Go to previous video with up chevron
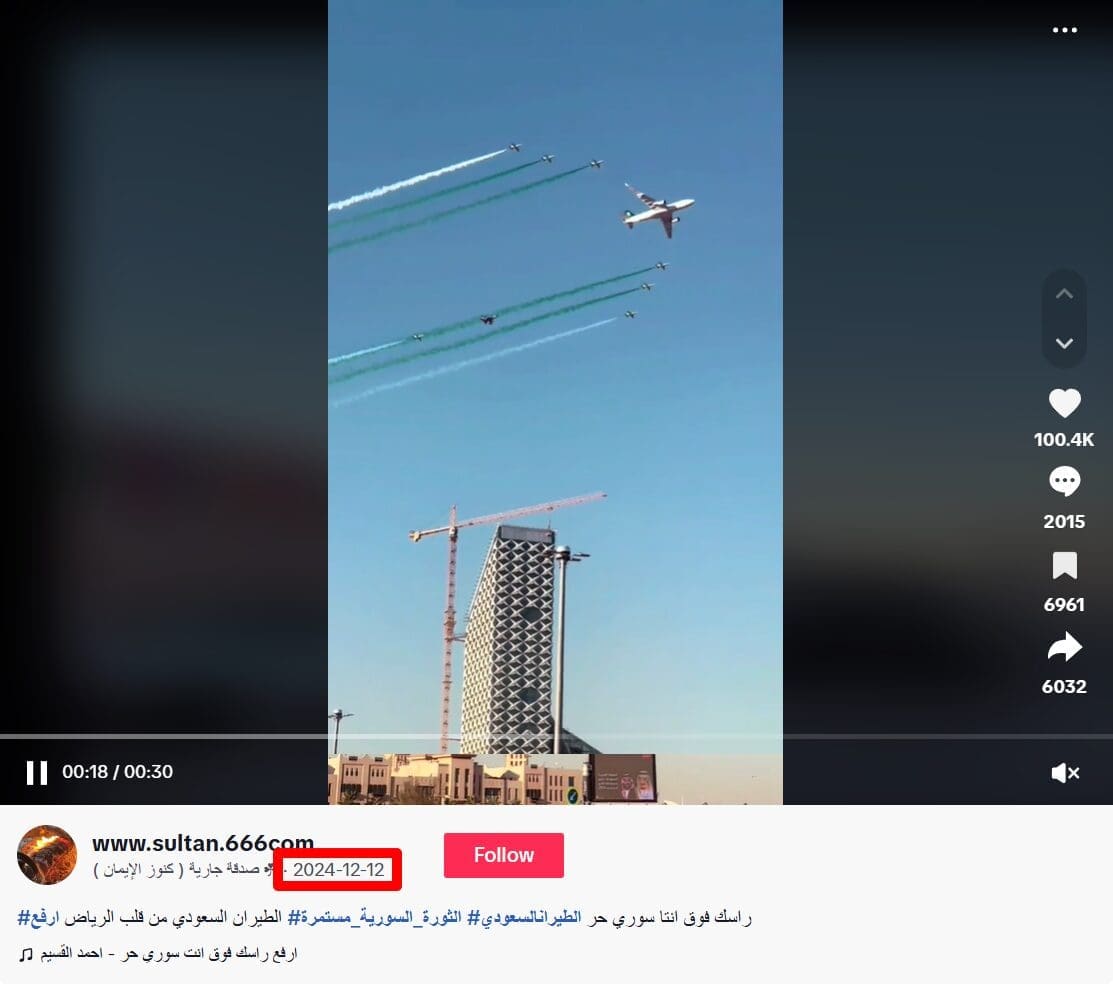The height and width of the screenshot is (984, 1113). 1064,293
